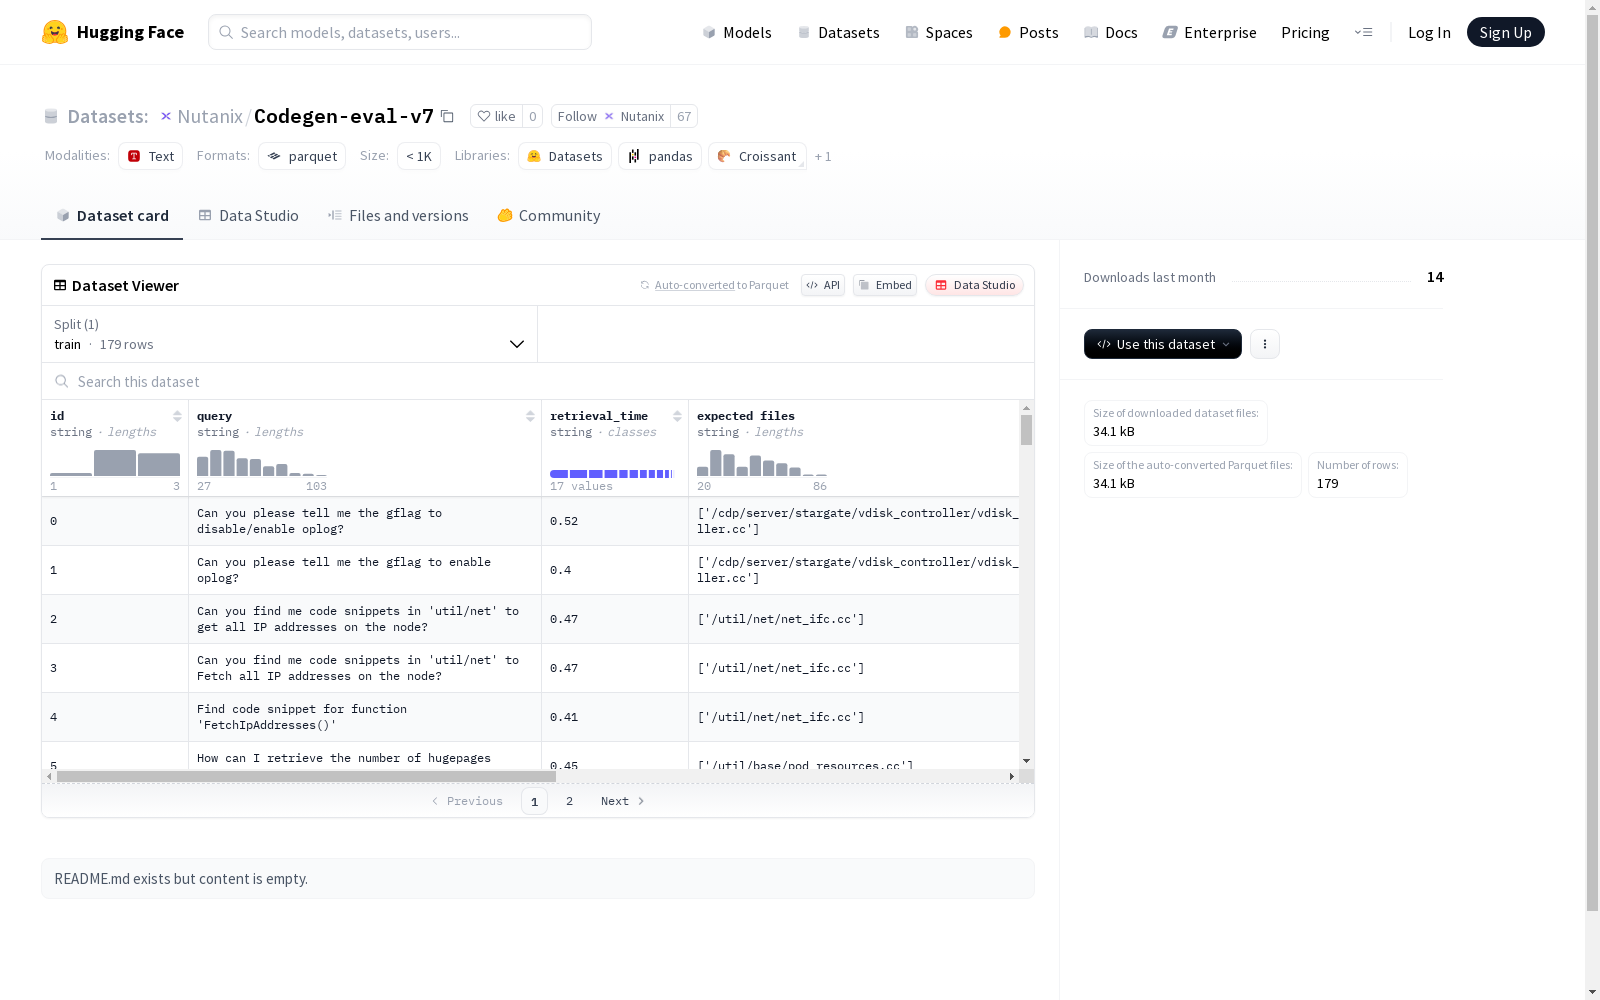
Task: Focus the Search this dataset field
Action: tap(538, 381)
